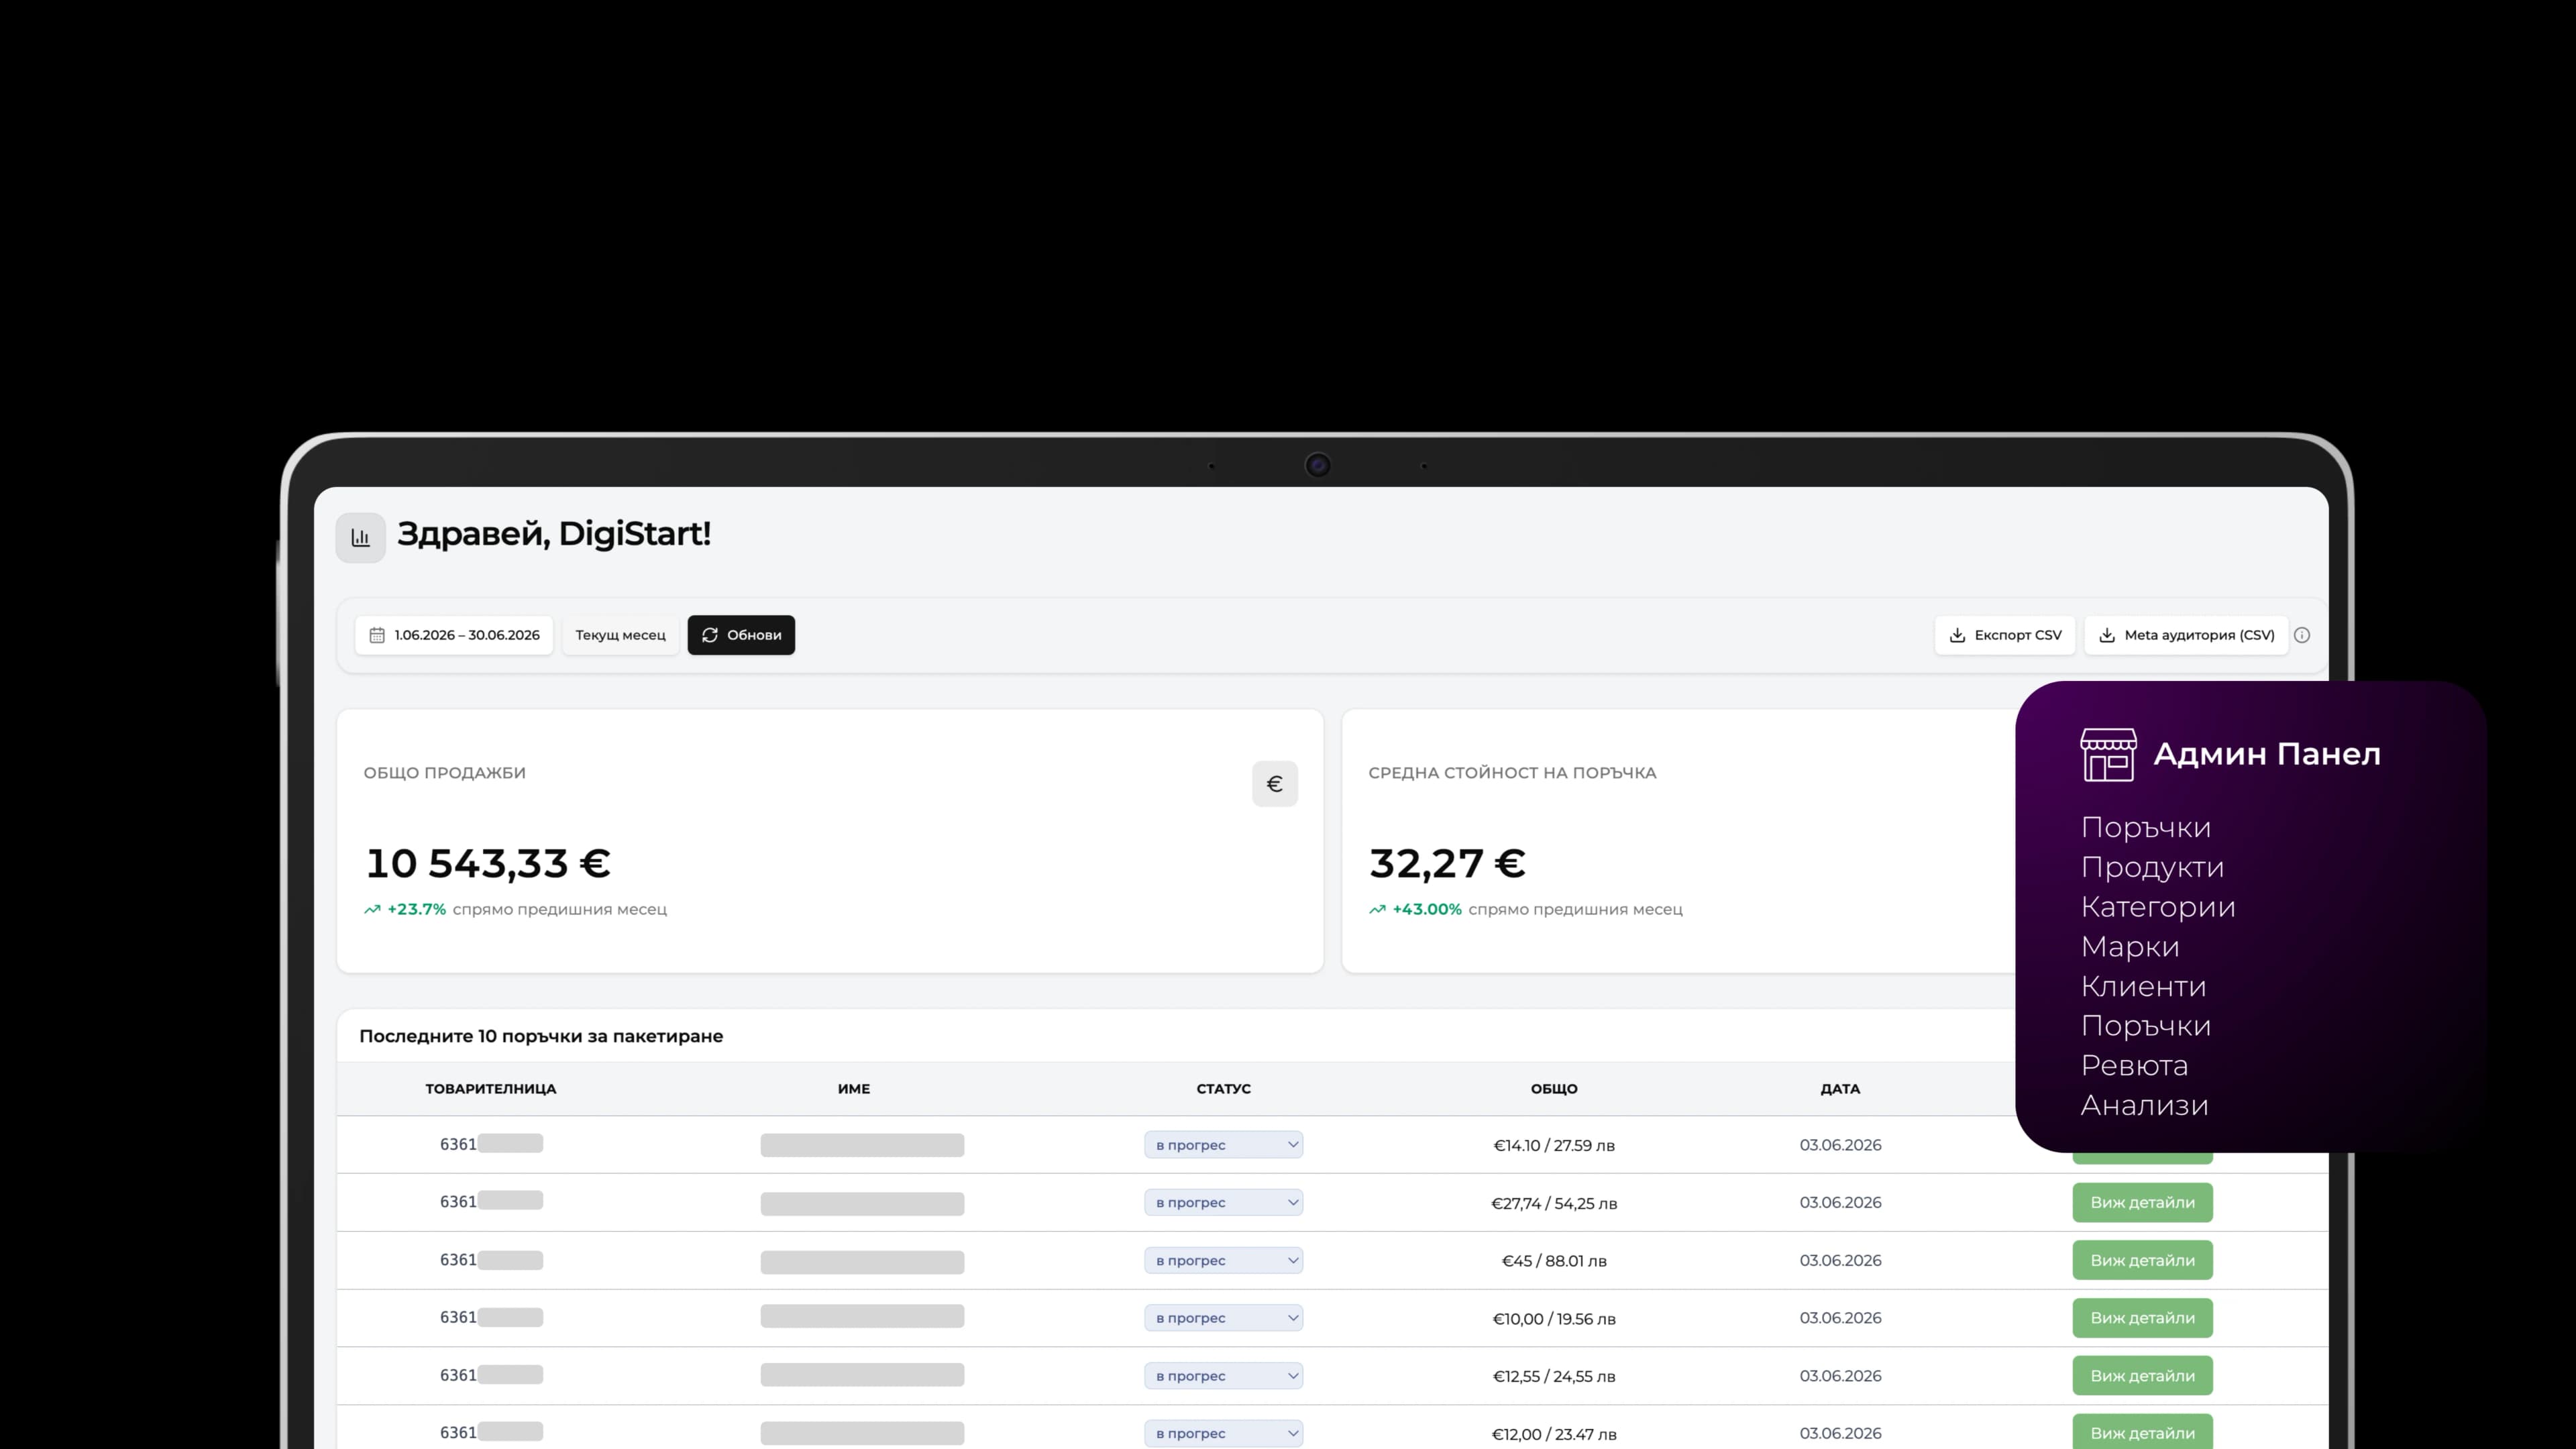Click the Статус column header

[1223, 1089]
